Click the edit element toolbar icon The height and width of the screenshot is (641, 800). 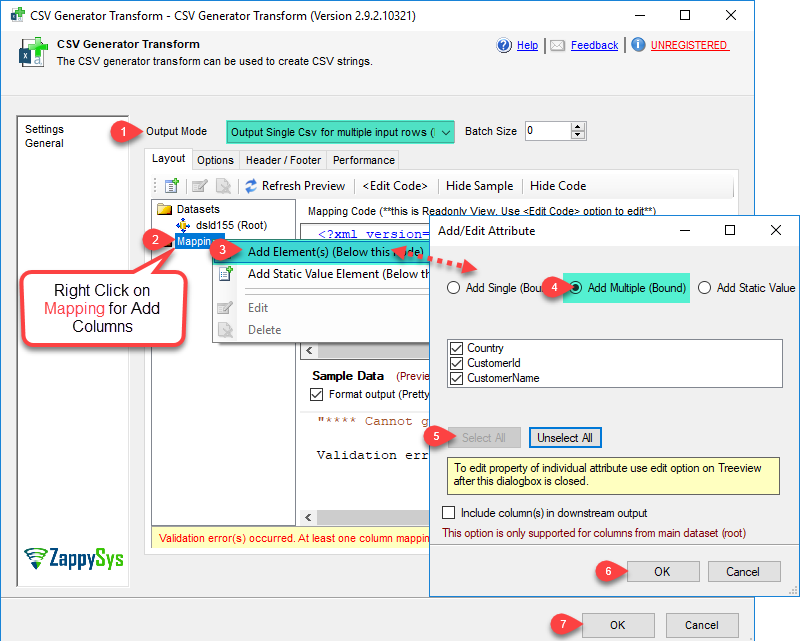pyautogui.click(x=199, y=186)
